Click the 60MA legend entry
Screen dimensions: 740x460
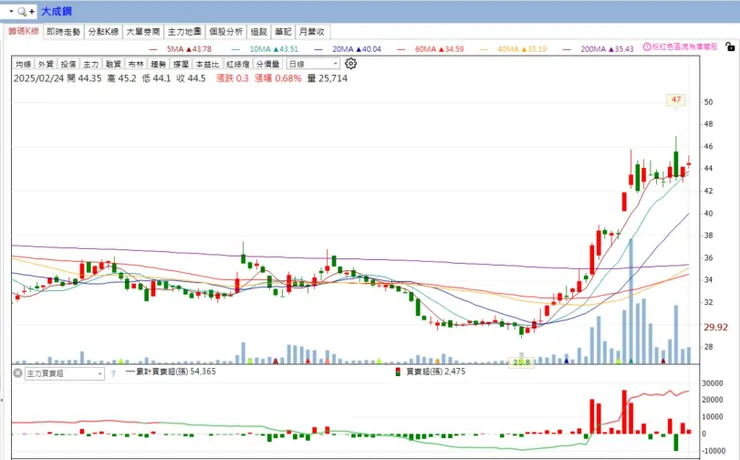[x=430, y=49]
